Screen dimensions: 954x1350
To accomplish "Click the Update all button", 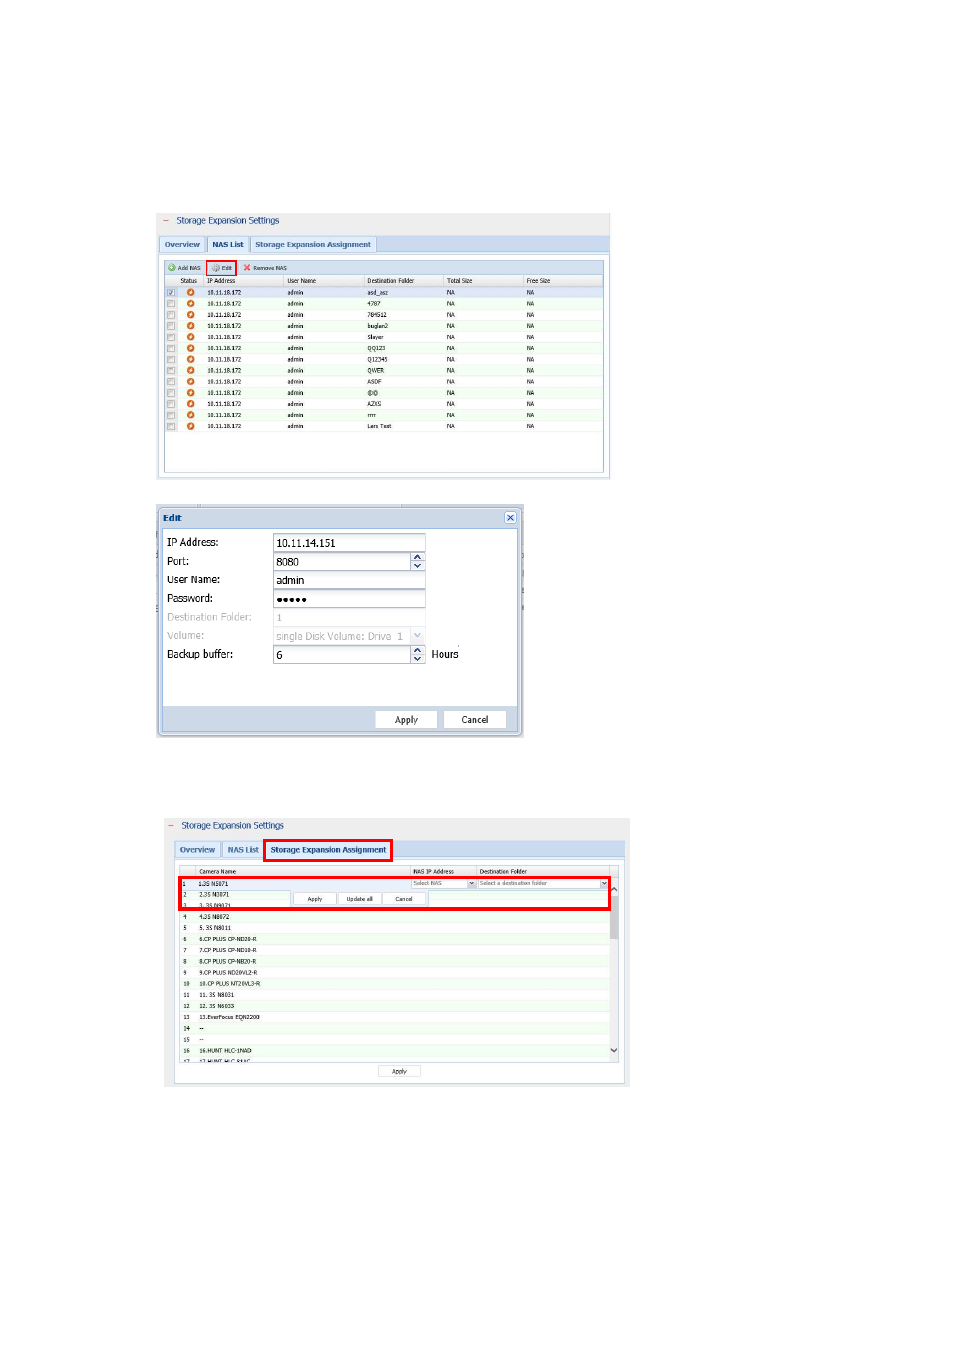I will coord(359,899).
